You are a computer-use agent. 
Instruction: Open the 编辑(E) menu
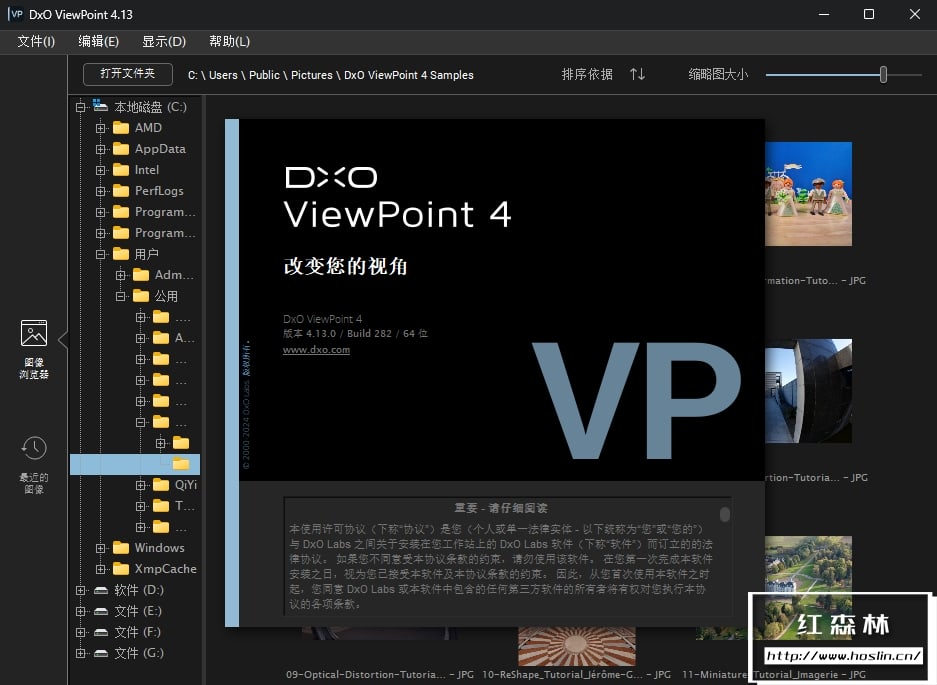pos(99,41)
